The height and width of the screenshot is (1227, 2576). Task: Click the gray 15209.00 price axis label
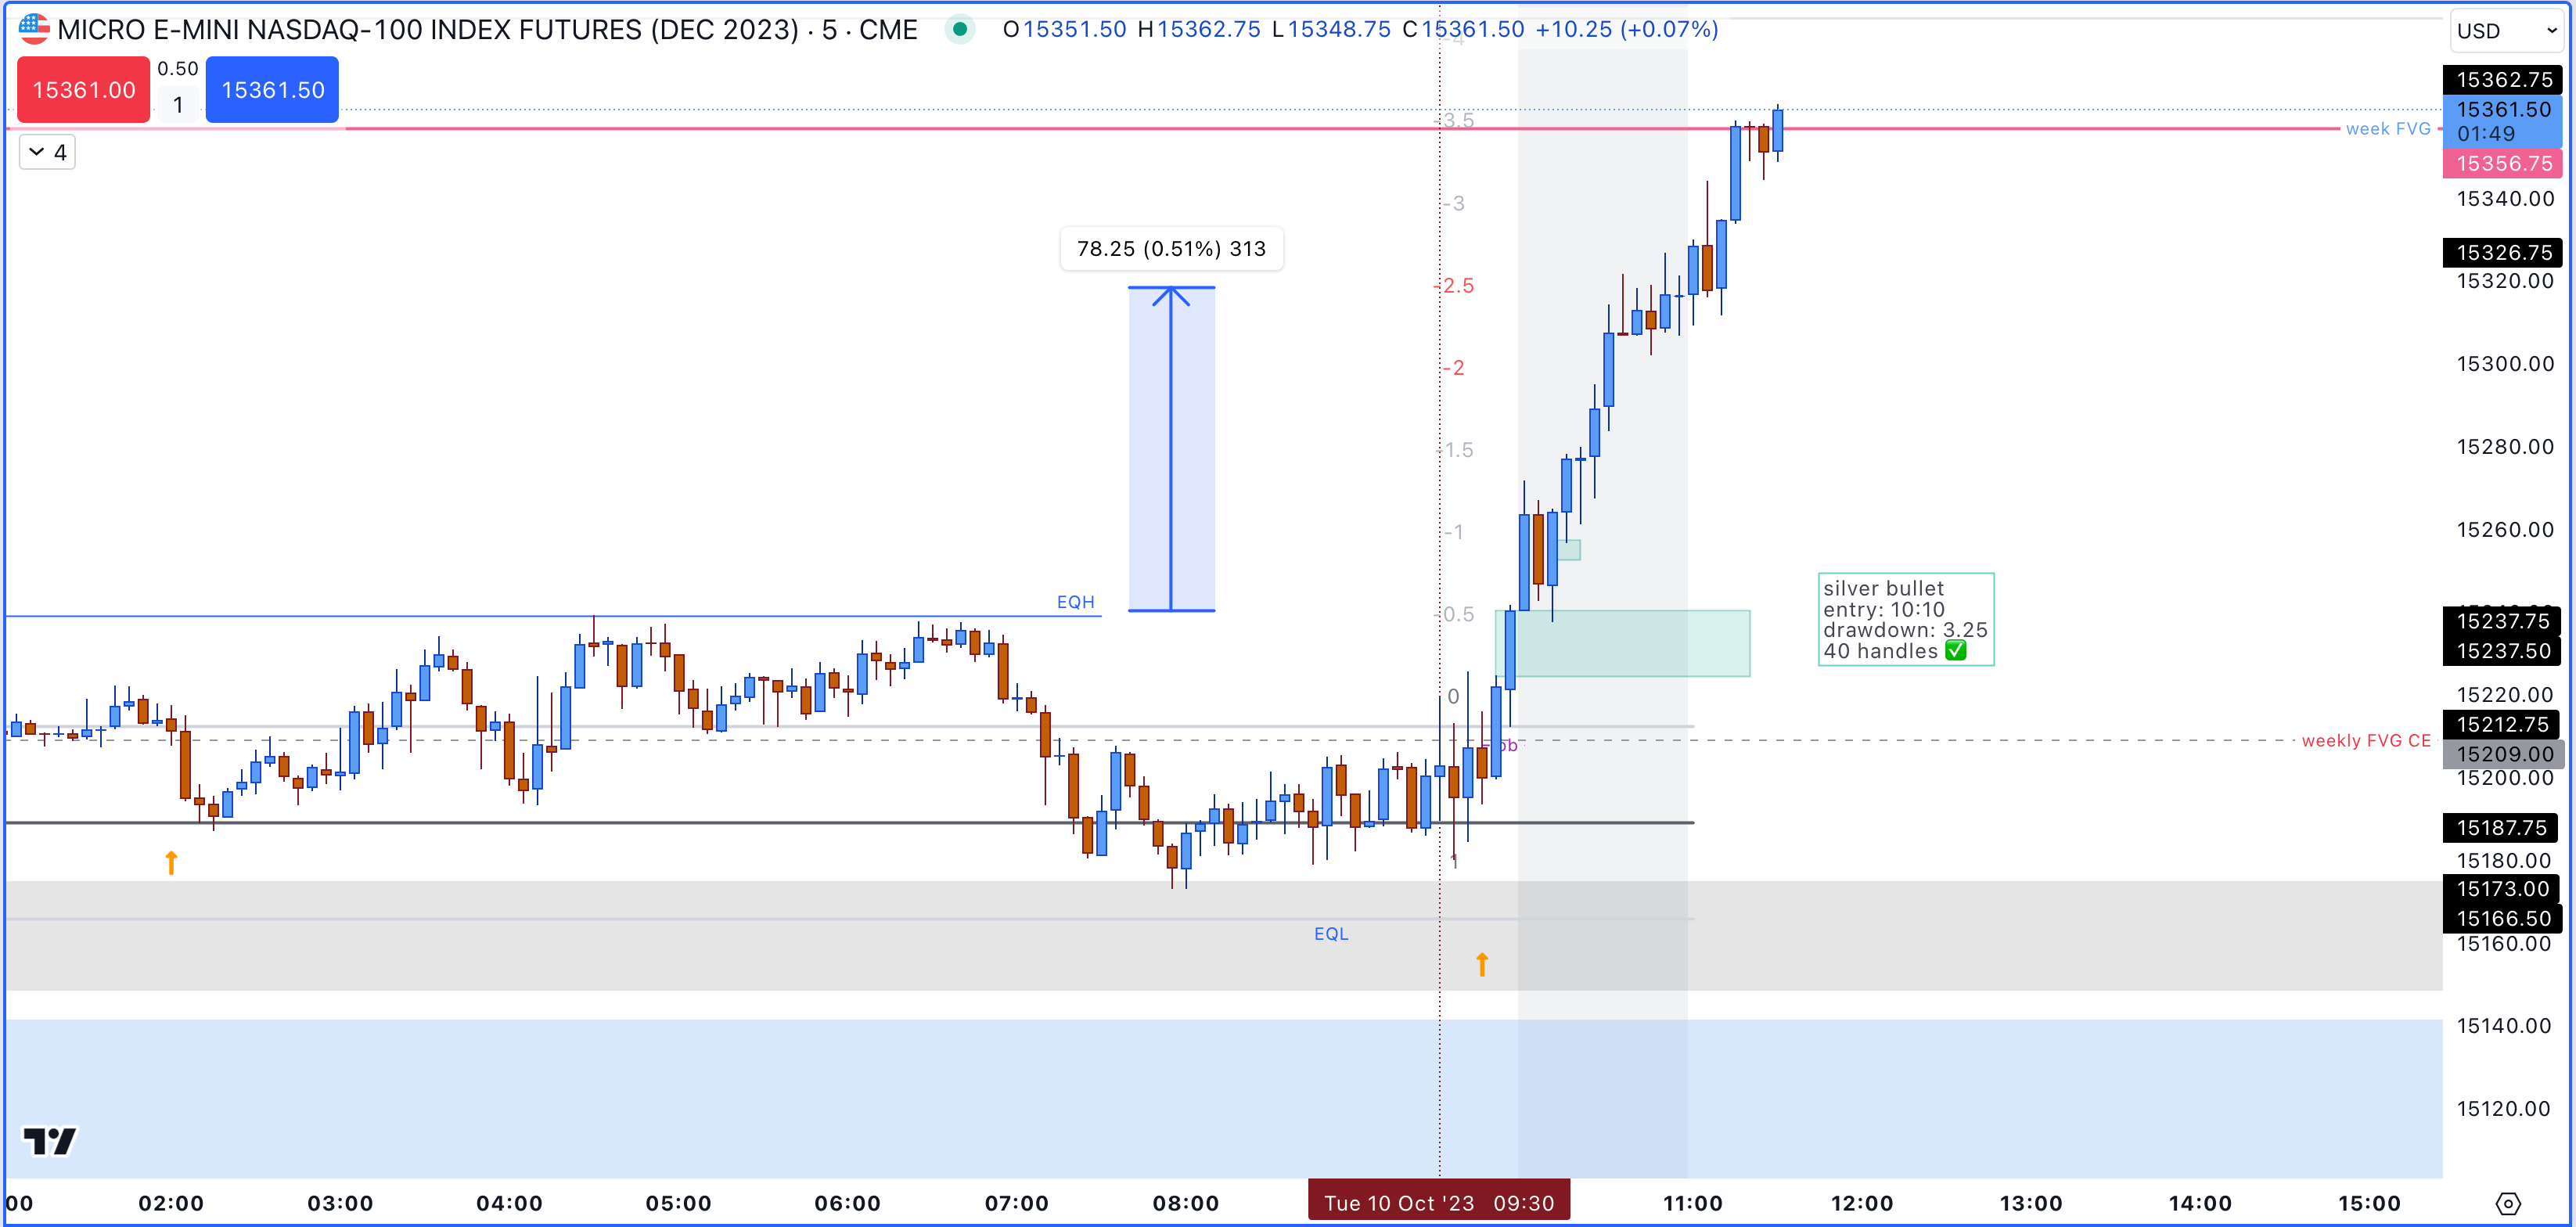2503,754
